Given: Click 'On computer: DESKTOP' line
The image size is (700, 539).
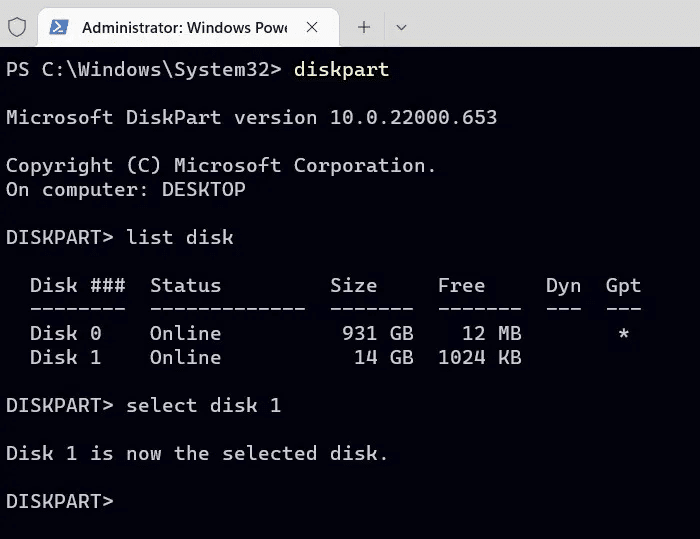Looking at the screenshot, I should tap(126, 189).
